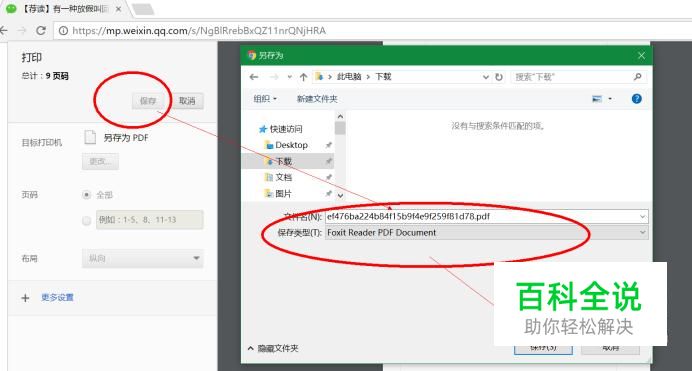The image size is (692, 371).
Task: Click the Change destination button
Action: pyautogui.click(x=100, y=161)
